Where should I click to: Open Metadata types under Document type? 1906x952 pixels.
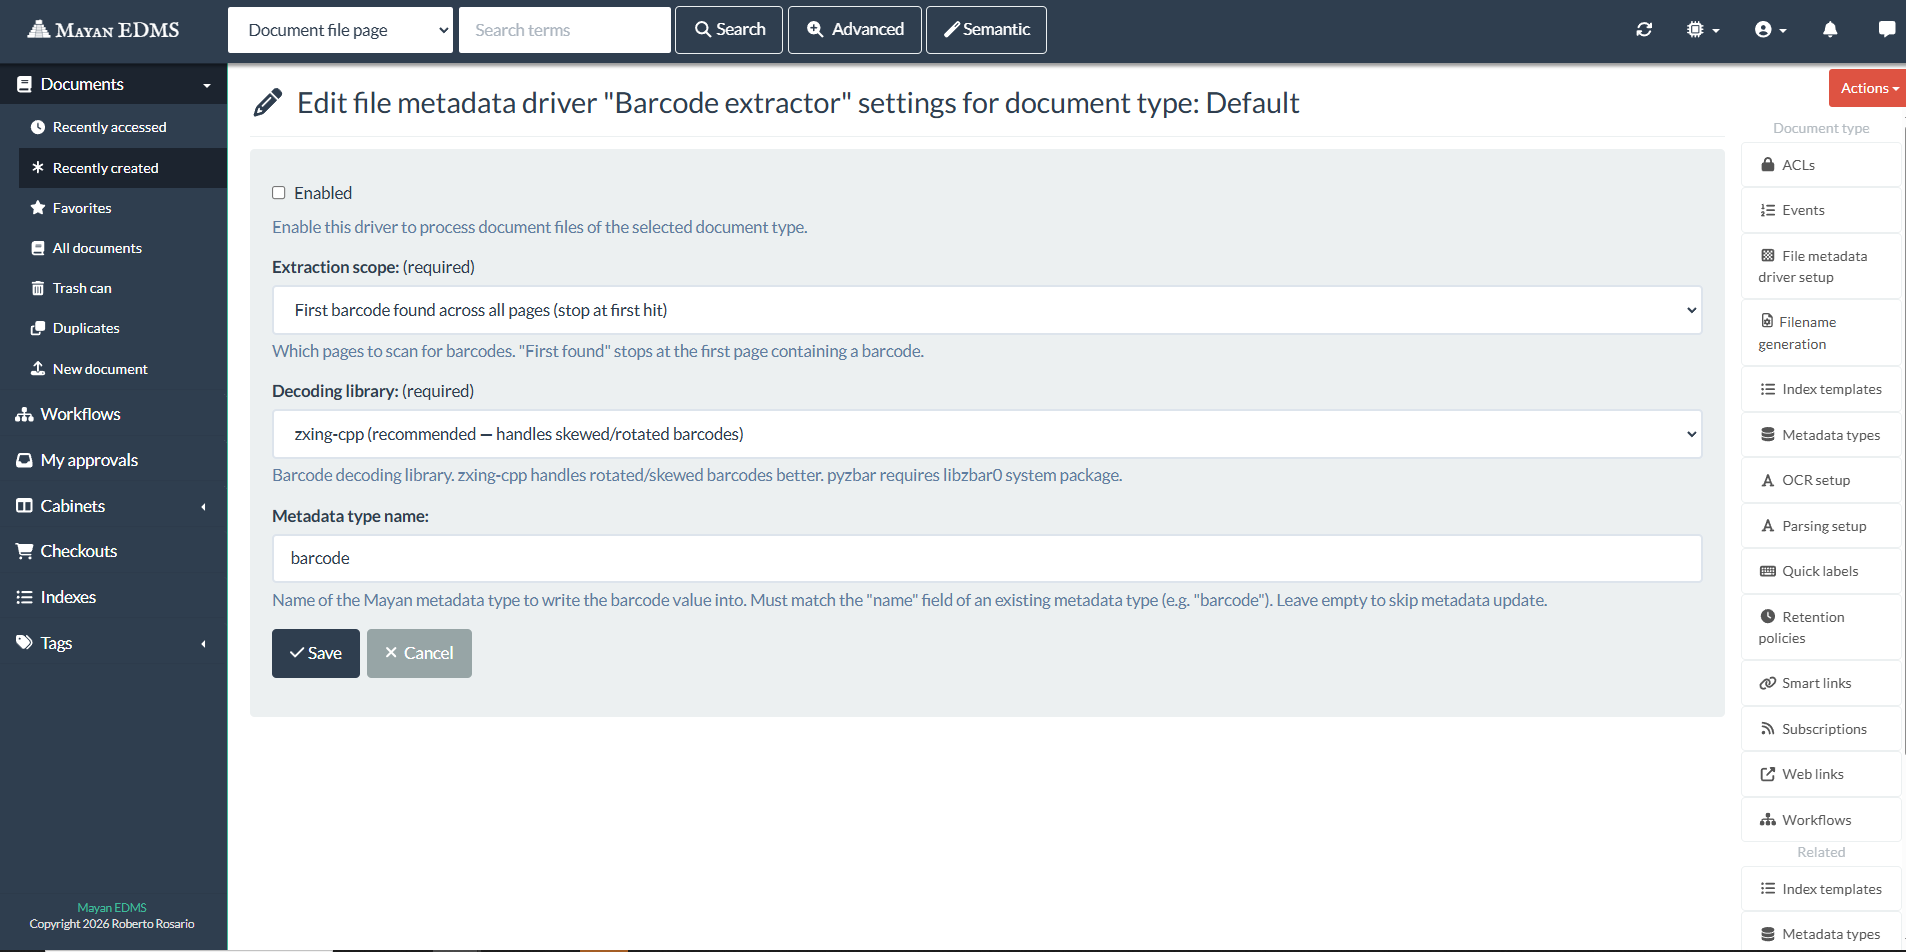[x=1821, y=435]
